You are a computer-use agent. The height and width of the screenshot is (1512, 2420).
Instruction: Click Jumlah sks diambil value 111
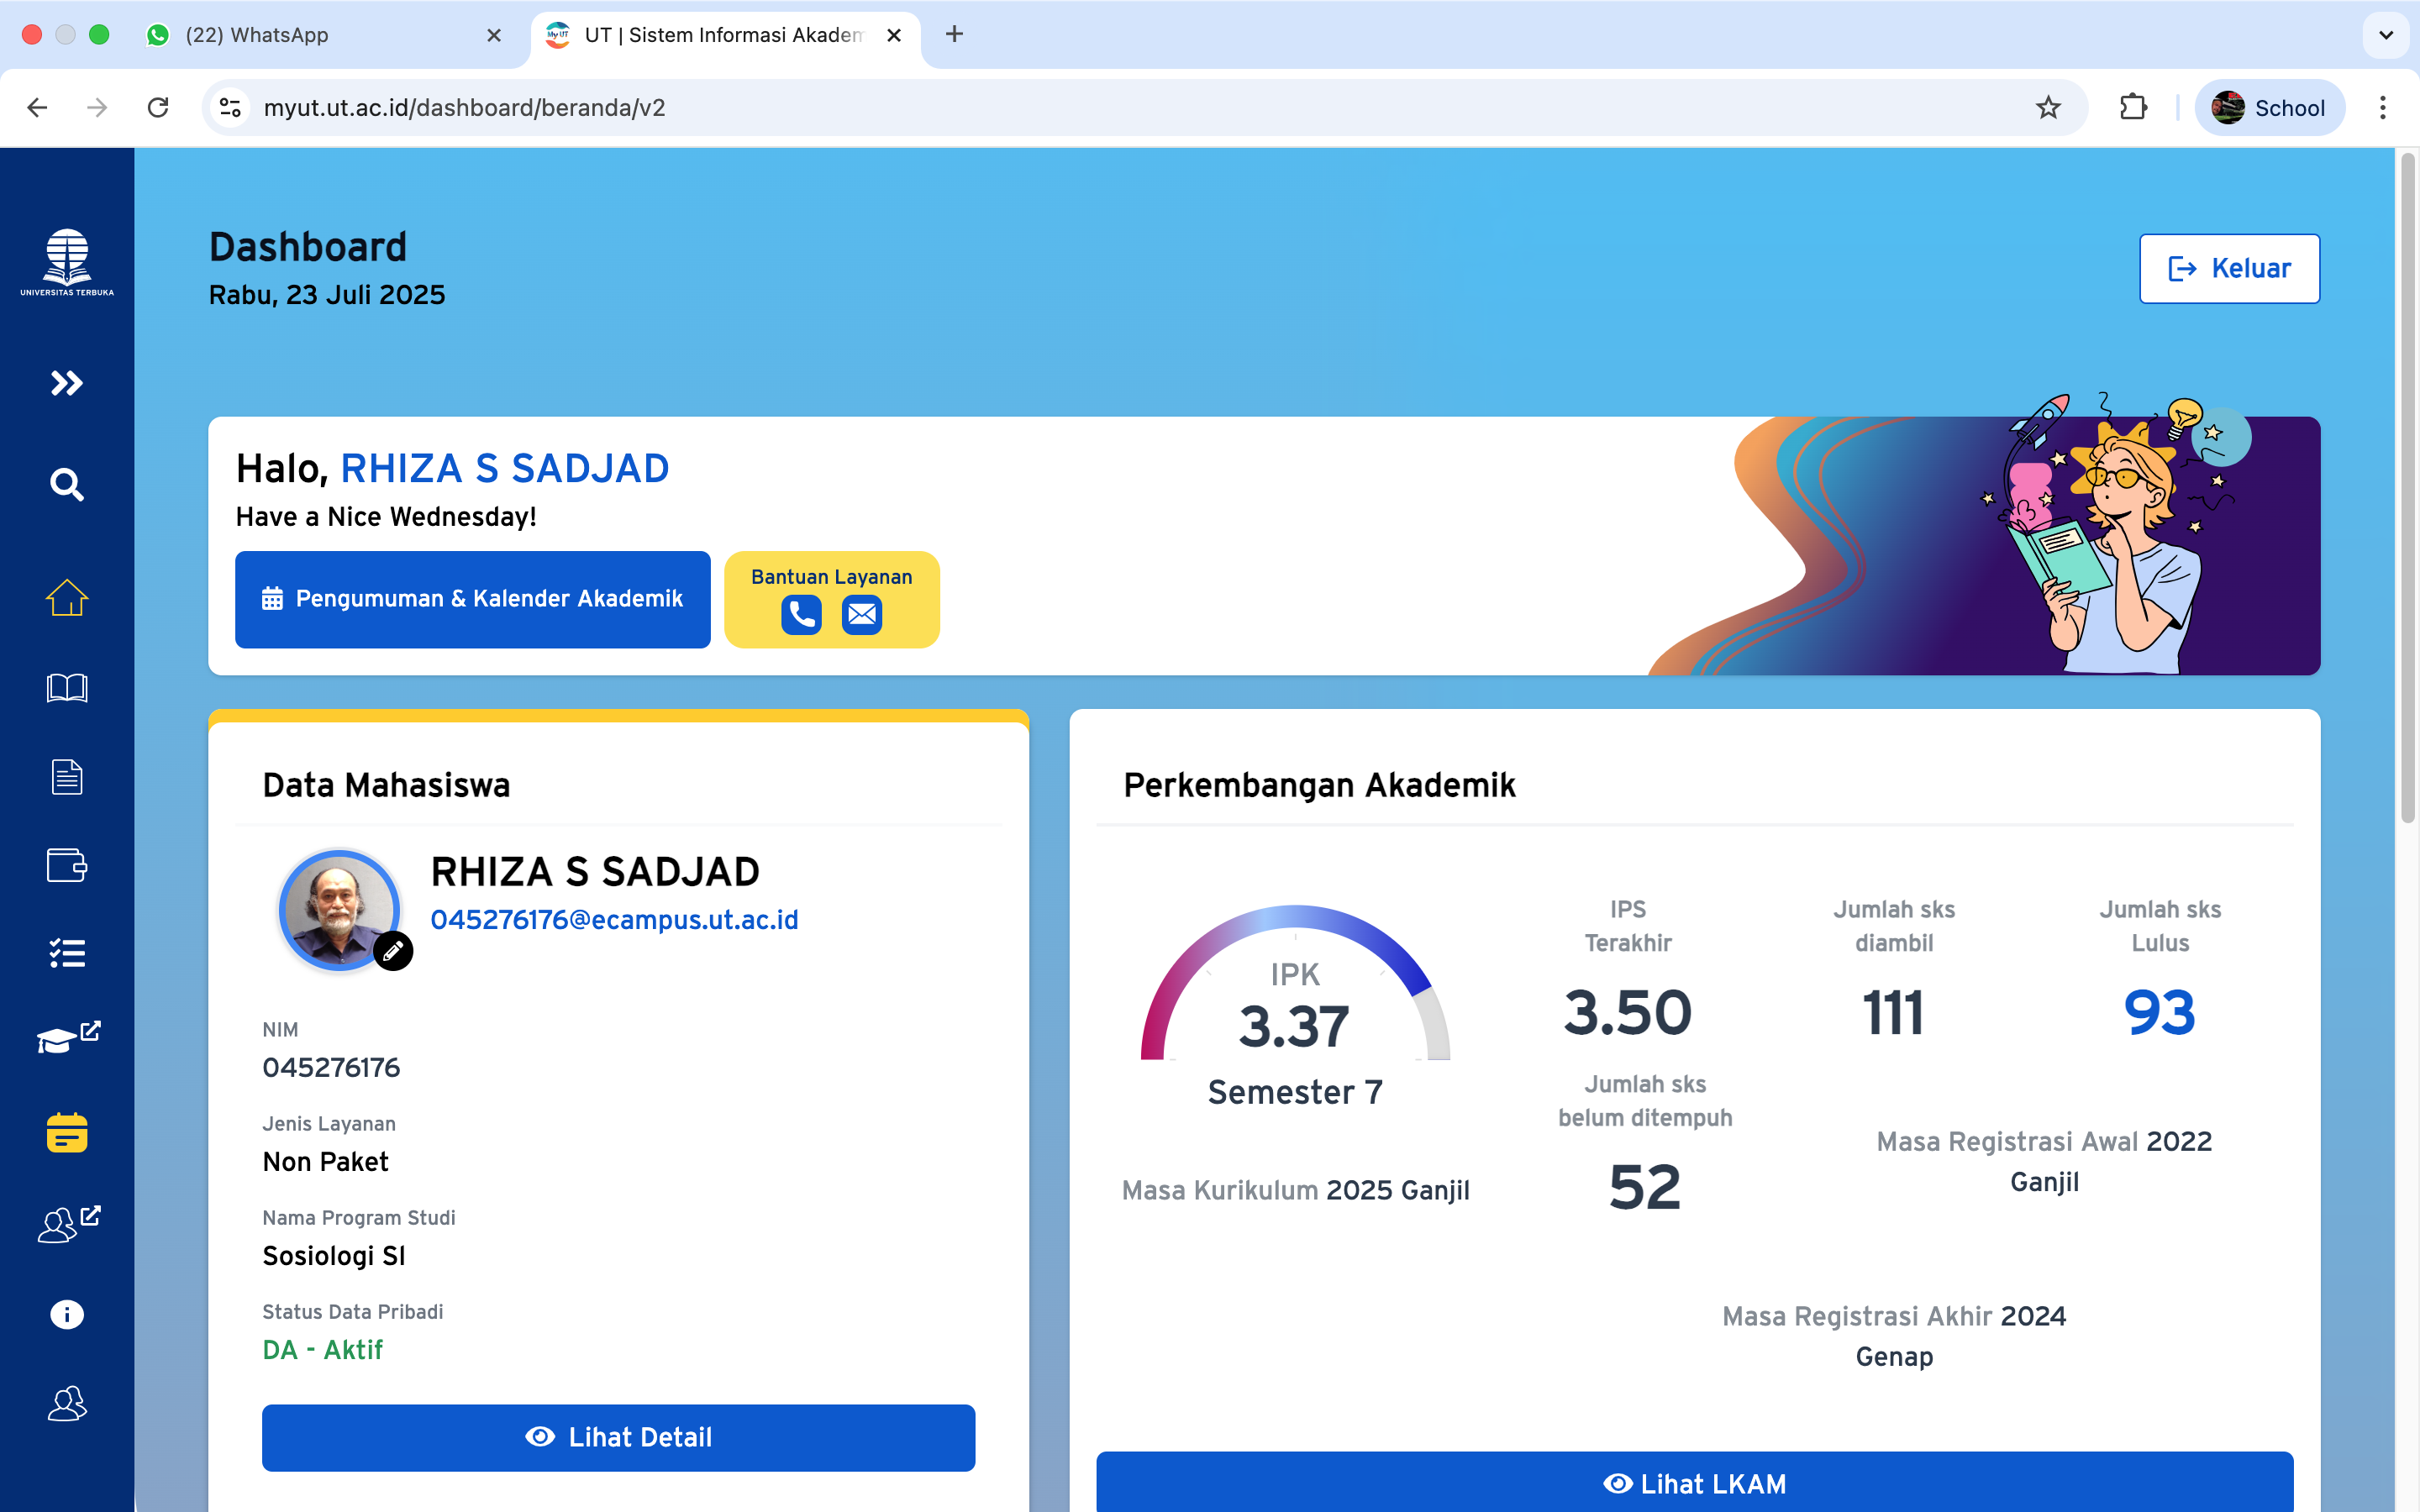1893,1012
